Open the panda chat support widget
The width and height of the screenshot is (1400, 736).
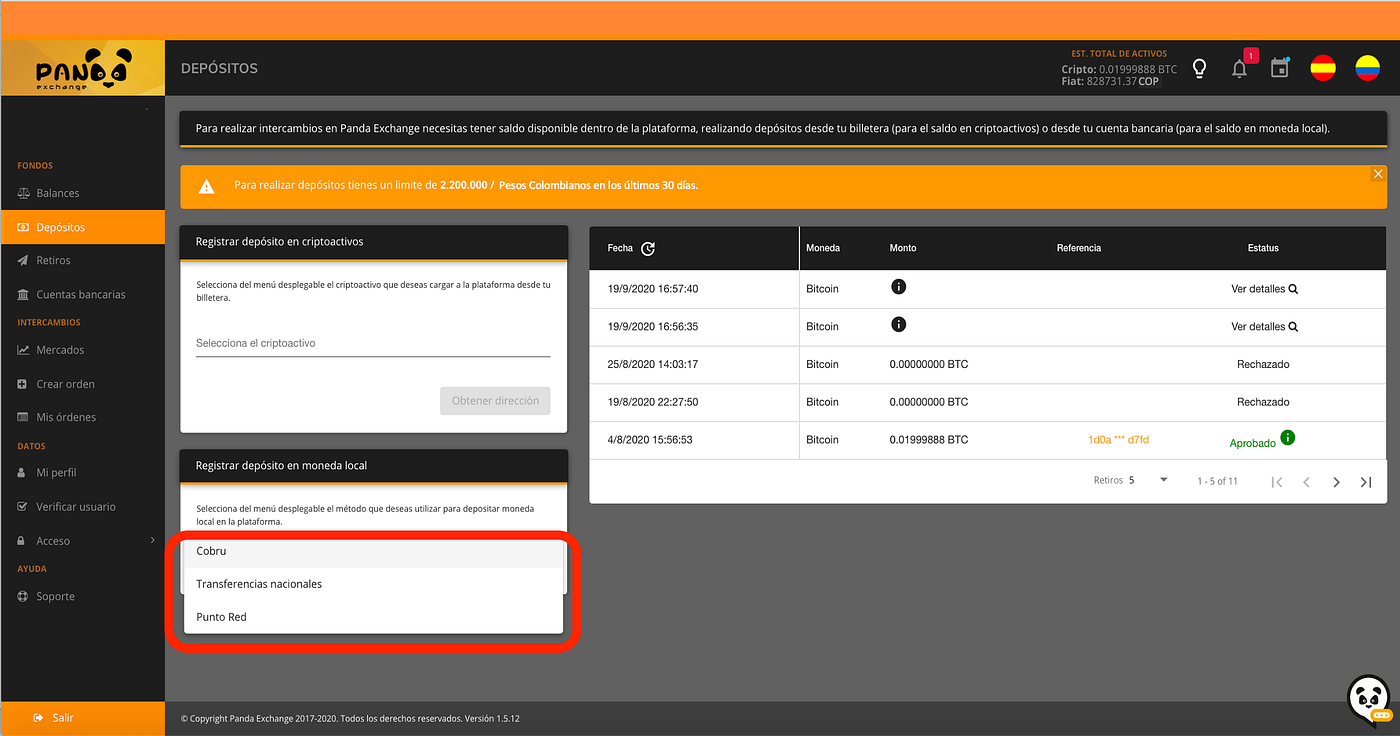tap(1368, 700)
